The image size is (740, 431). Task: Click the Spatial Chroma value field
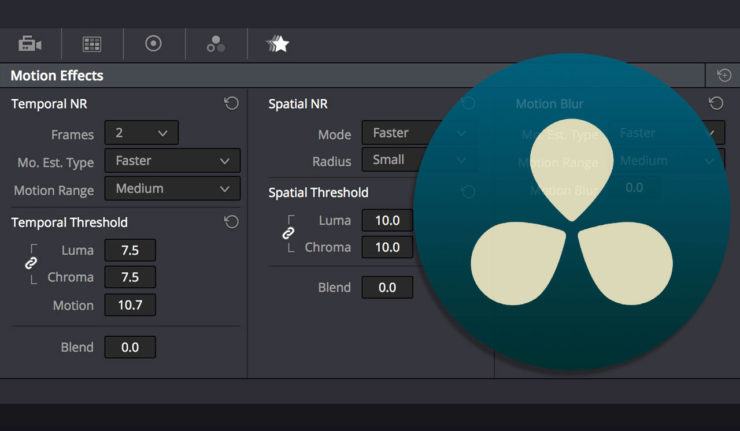pyautogui.click(x=387, y=247)
